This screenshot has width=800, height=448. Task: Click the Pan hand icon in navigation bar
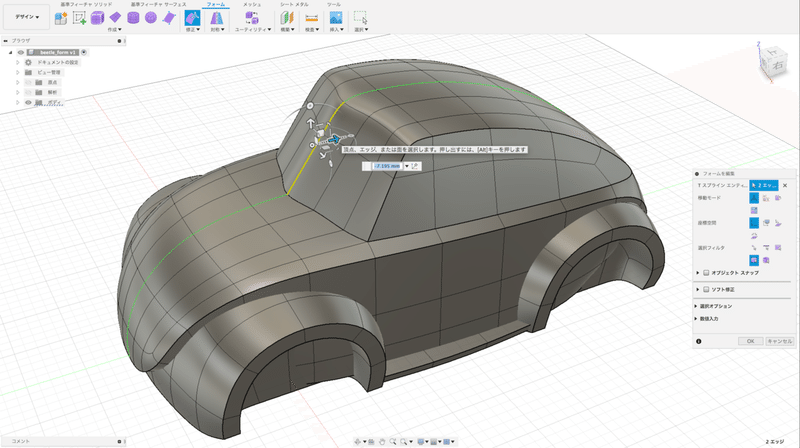[x=384, y=440]
